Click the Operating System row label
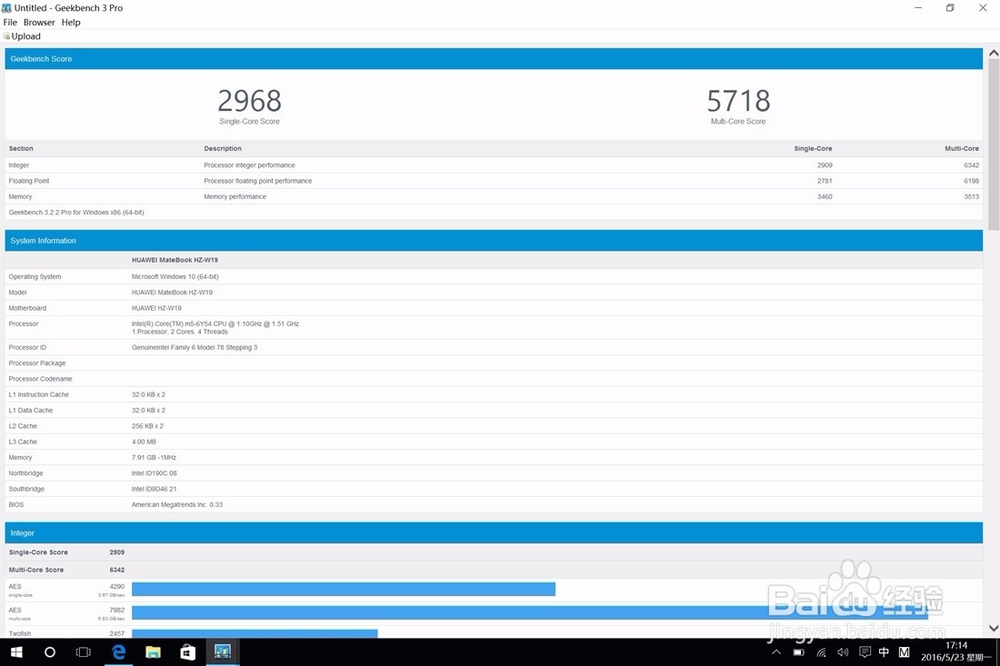This screenshot has width=1000, height=666. coord(35,277)
